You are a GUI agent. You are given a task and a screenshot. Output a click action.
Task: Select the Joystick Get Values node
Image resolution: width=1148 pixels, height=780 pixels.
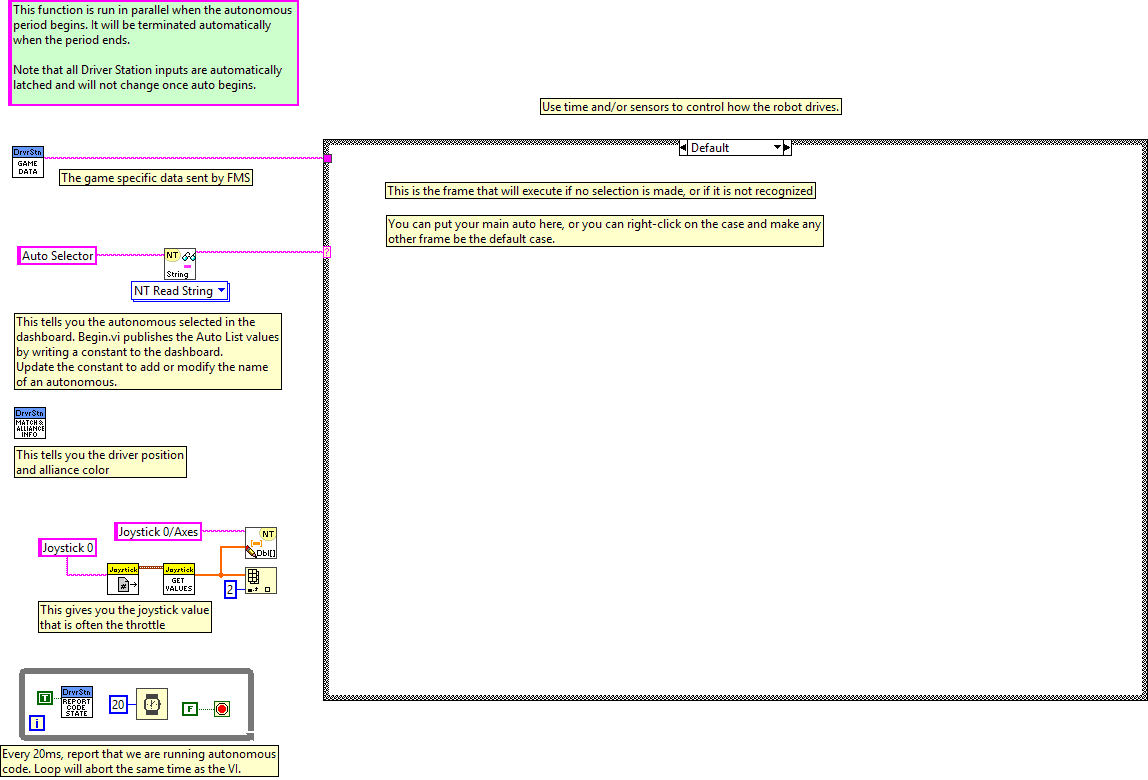(x=179, y=579)
